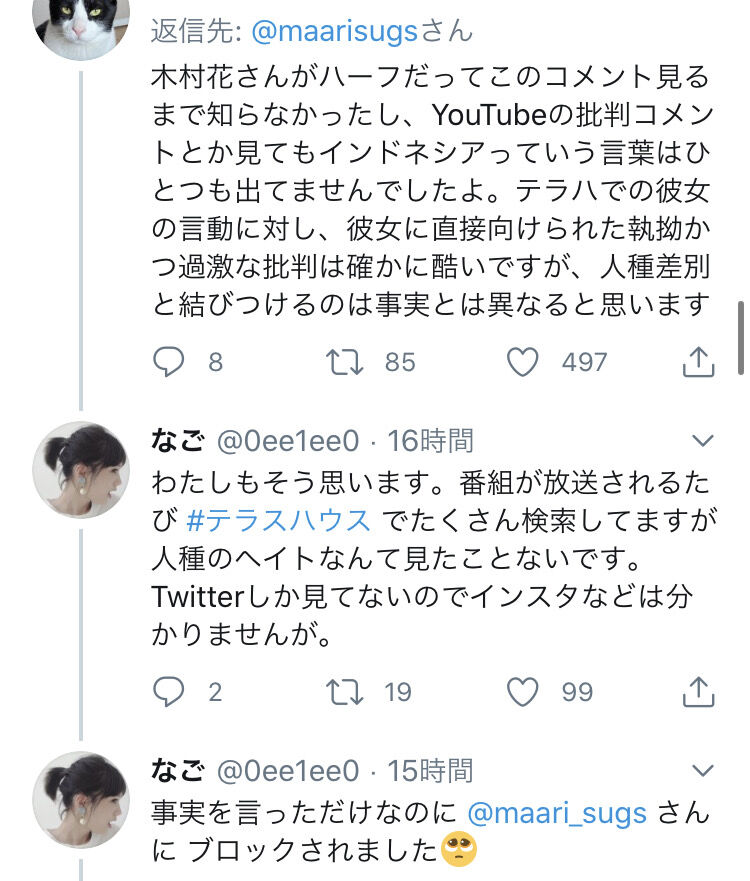This screenshot has width=750, height=881.
Task: Open なご's profile name on 16時間 tweet
Action: point(178,440)
